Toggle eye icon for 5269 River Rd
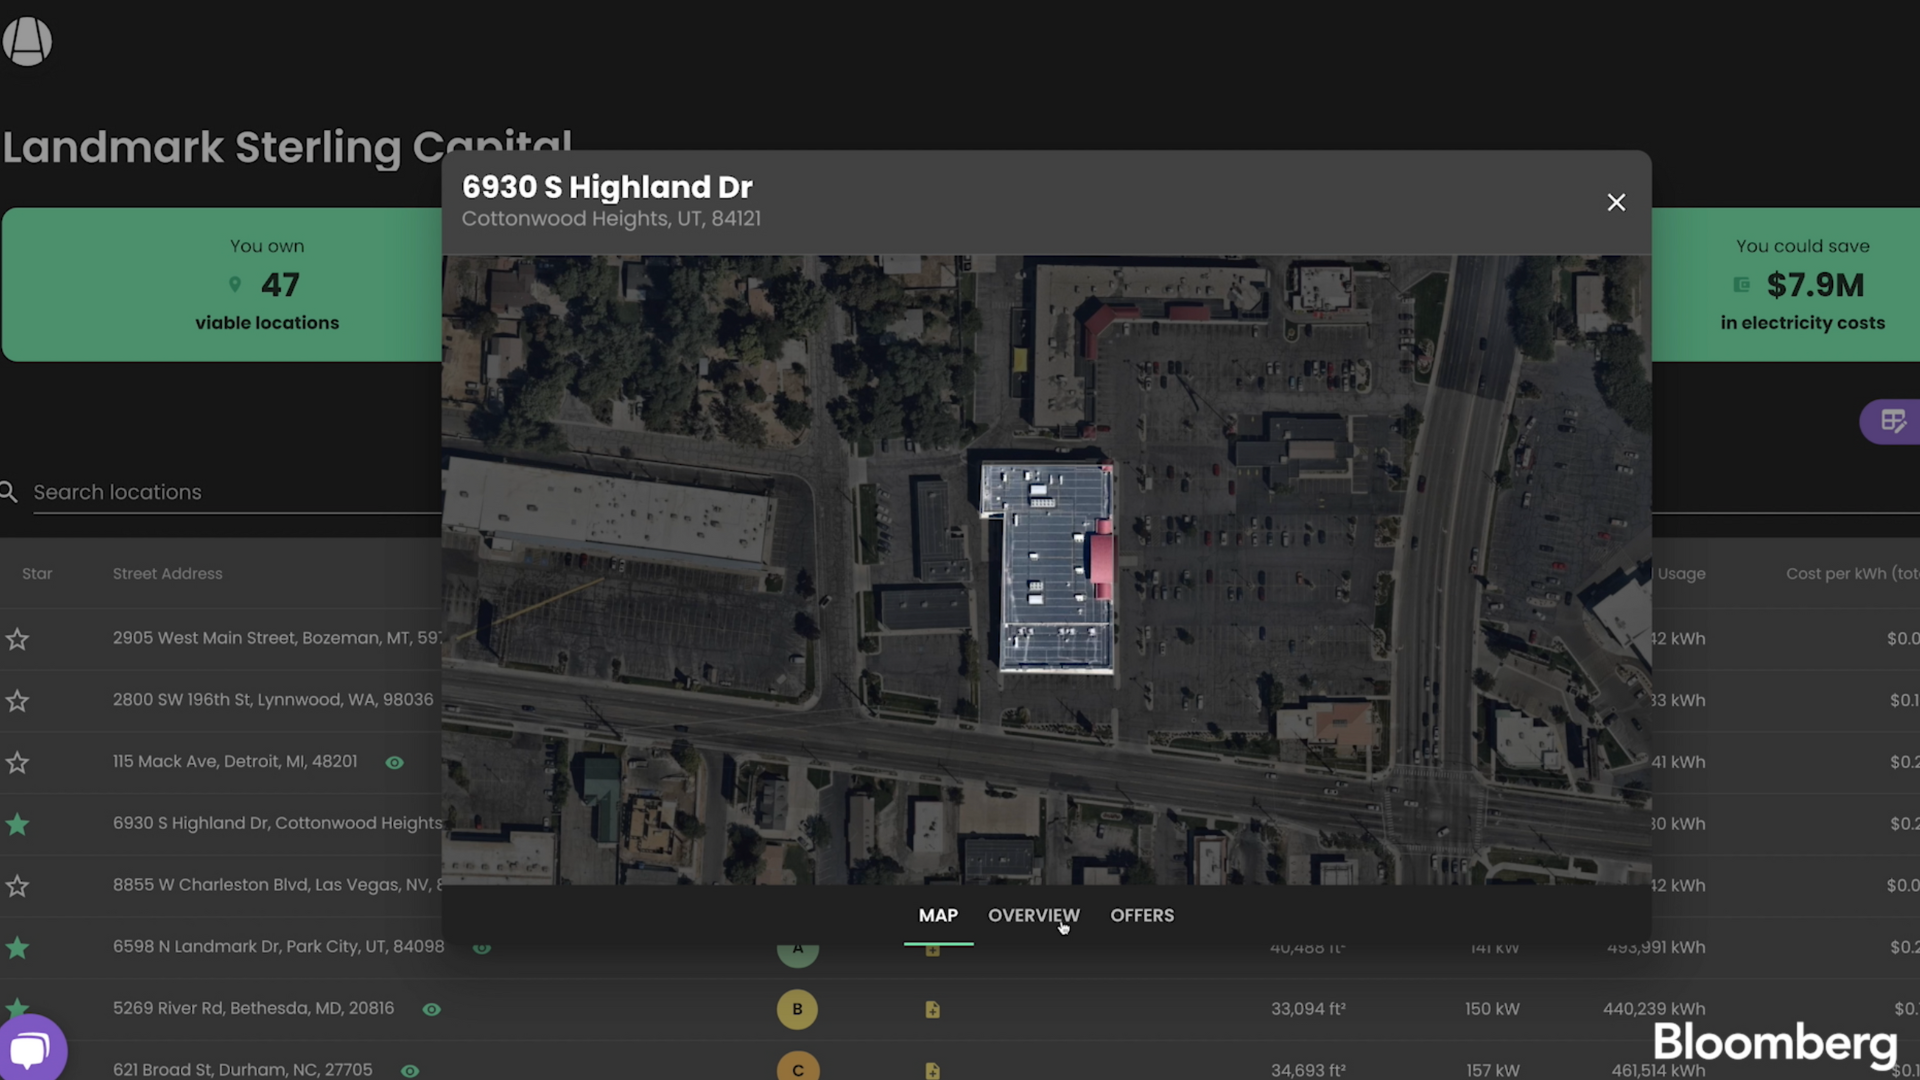This screenshot has height=1080, width=1920. [x=431, y=1009]
